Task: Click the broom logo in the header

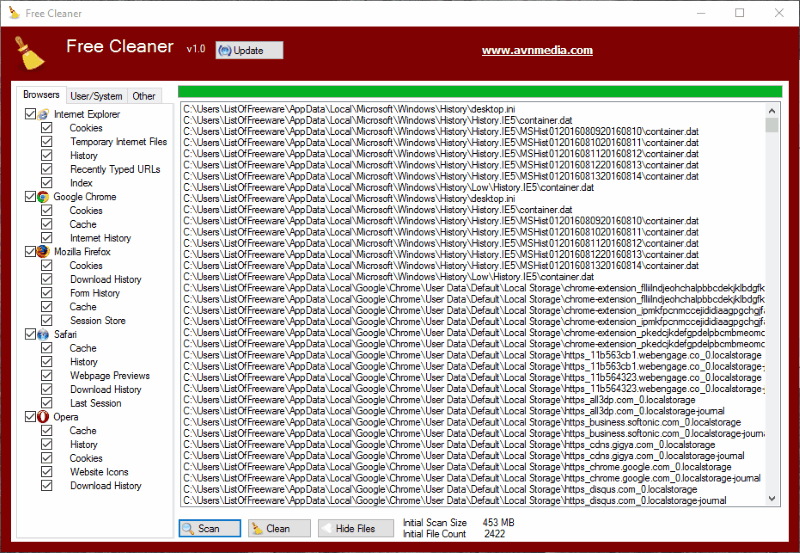Action: (30, 53)
